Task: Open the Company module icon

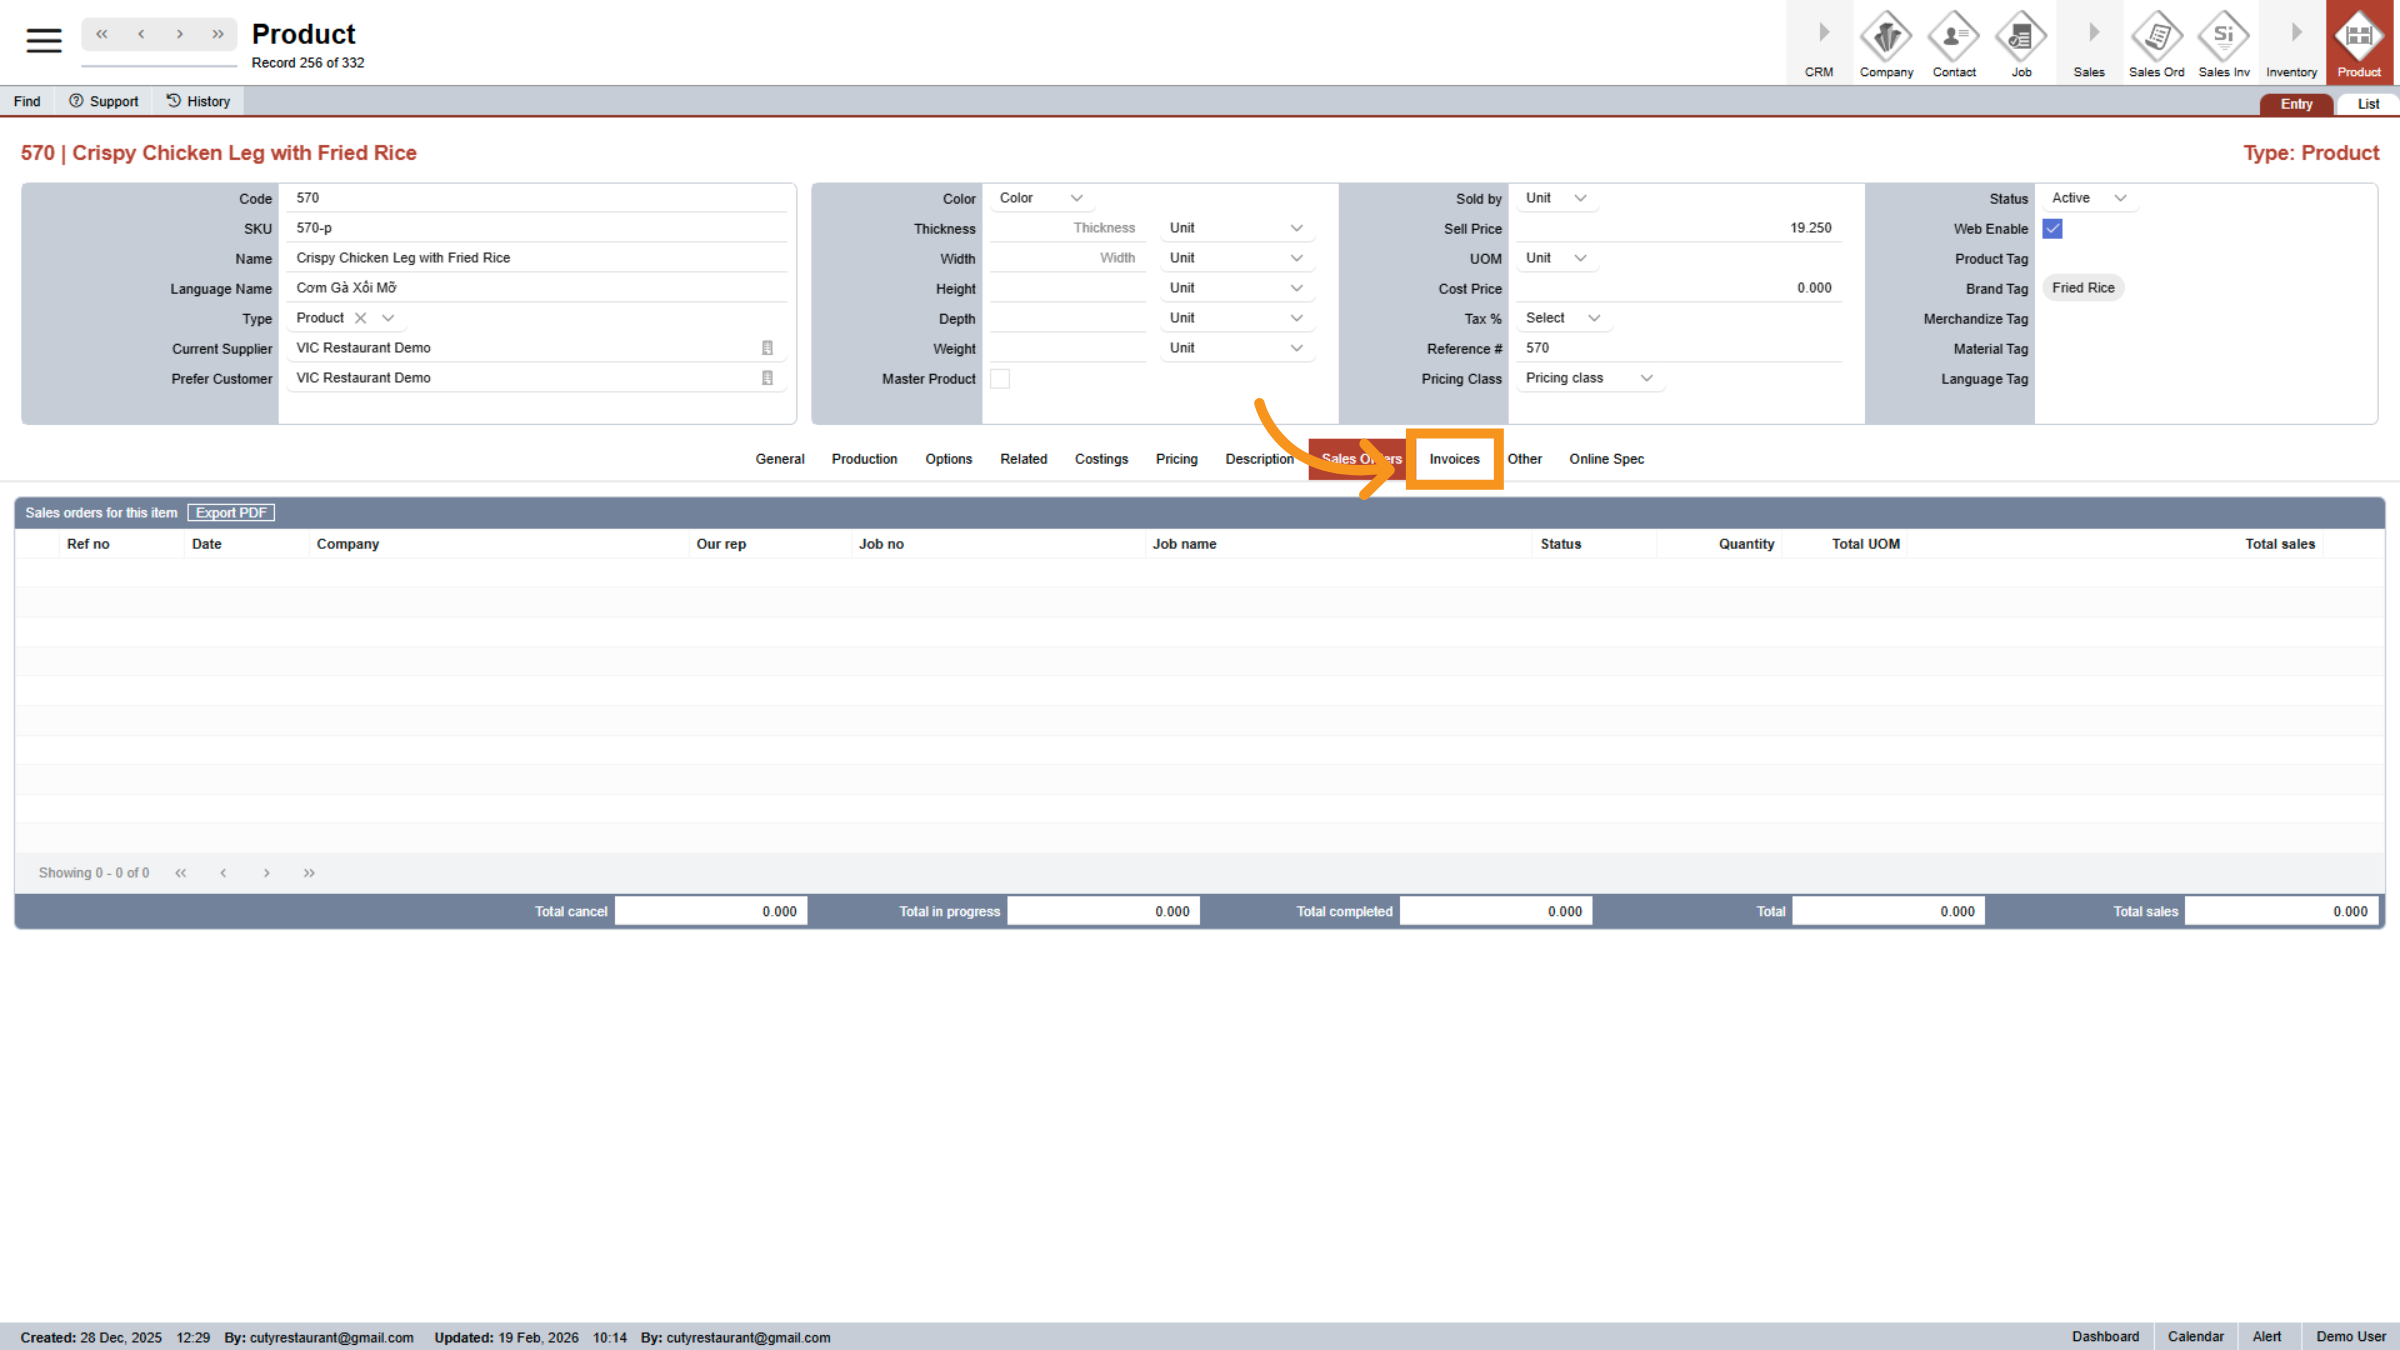Action: coord(1886,42)
